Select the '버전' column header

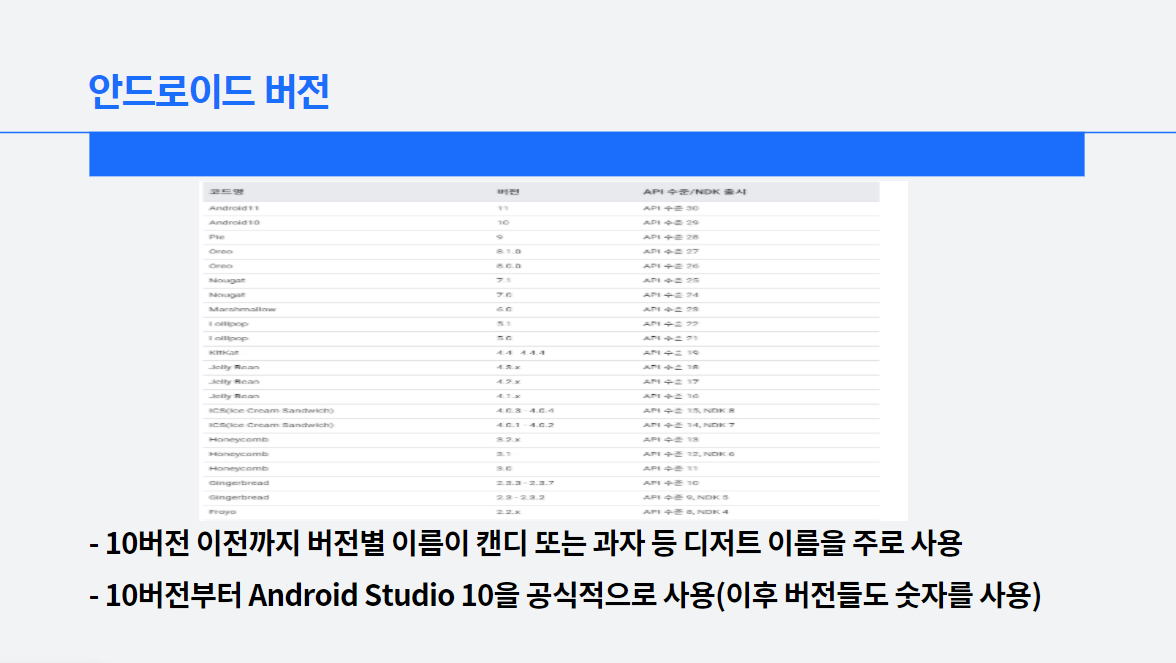click(507, 192)
